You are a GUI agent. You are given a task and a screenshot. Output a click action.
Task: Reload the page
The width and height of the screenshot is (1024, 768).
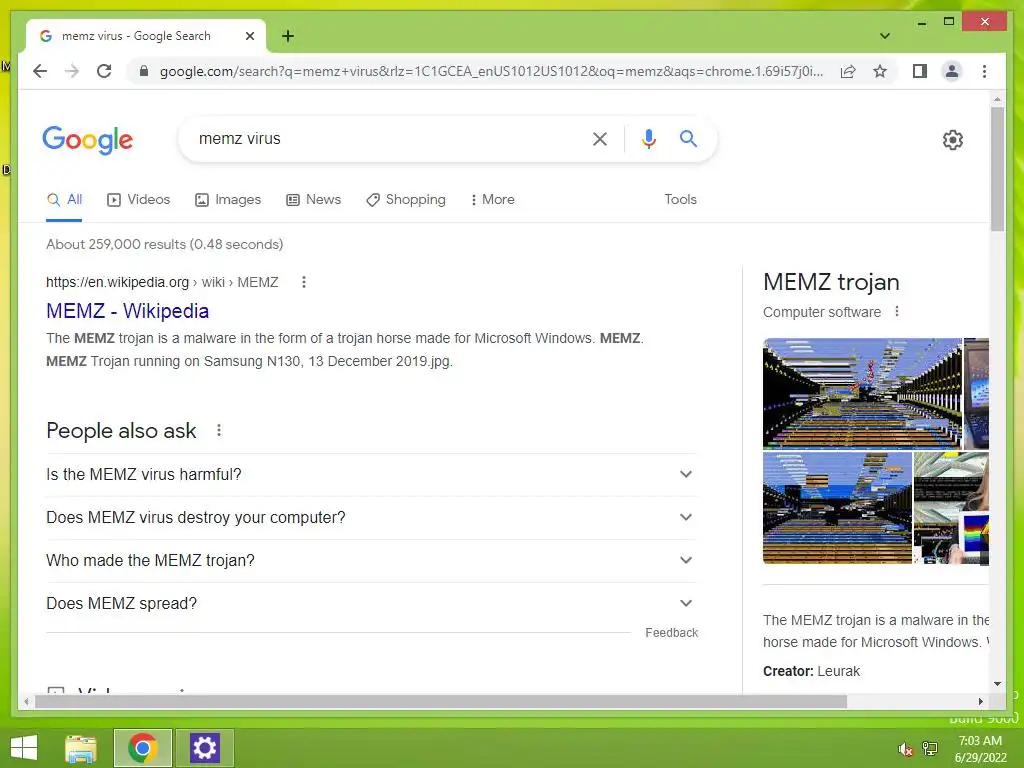click(x=104, y=71)
